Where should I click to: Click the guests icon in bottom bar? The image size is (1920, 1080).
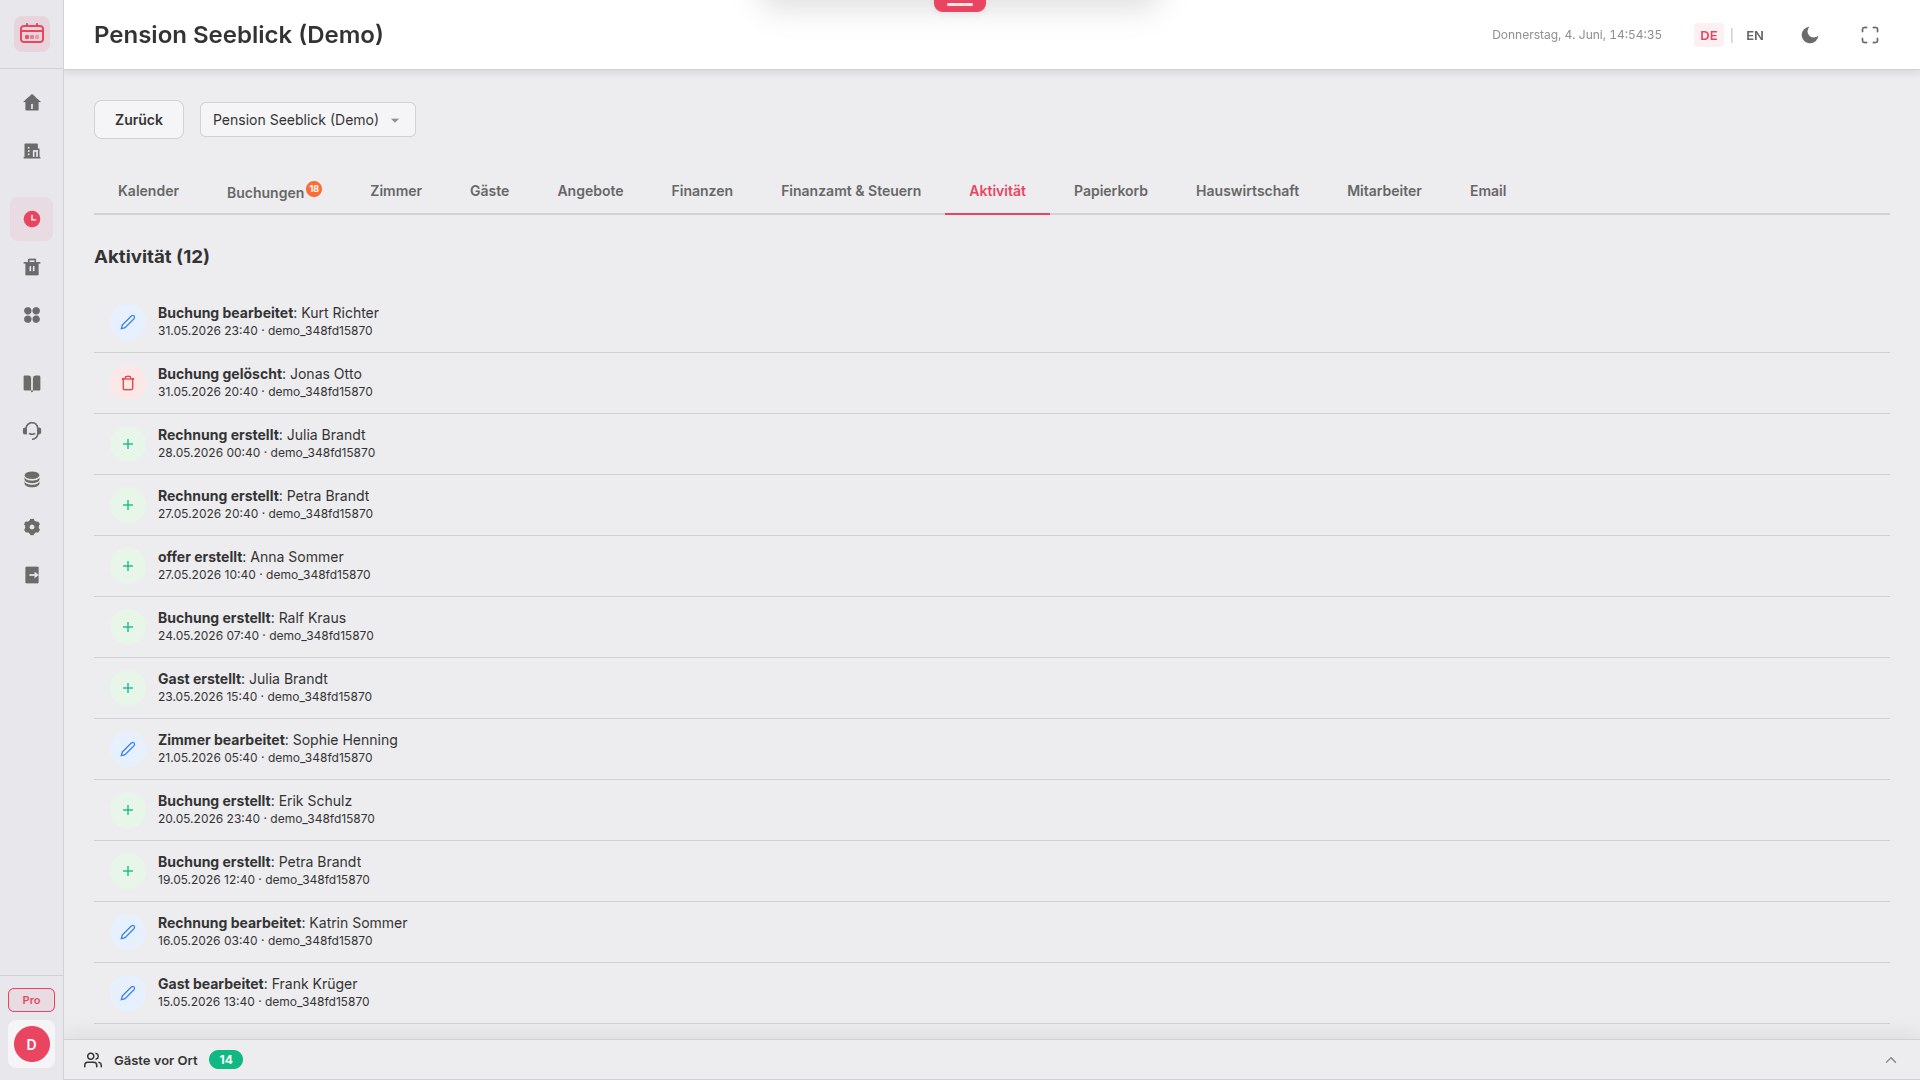[93, 1060]
